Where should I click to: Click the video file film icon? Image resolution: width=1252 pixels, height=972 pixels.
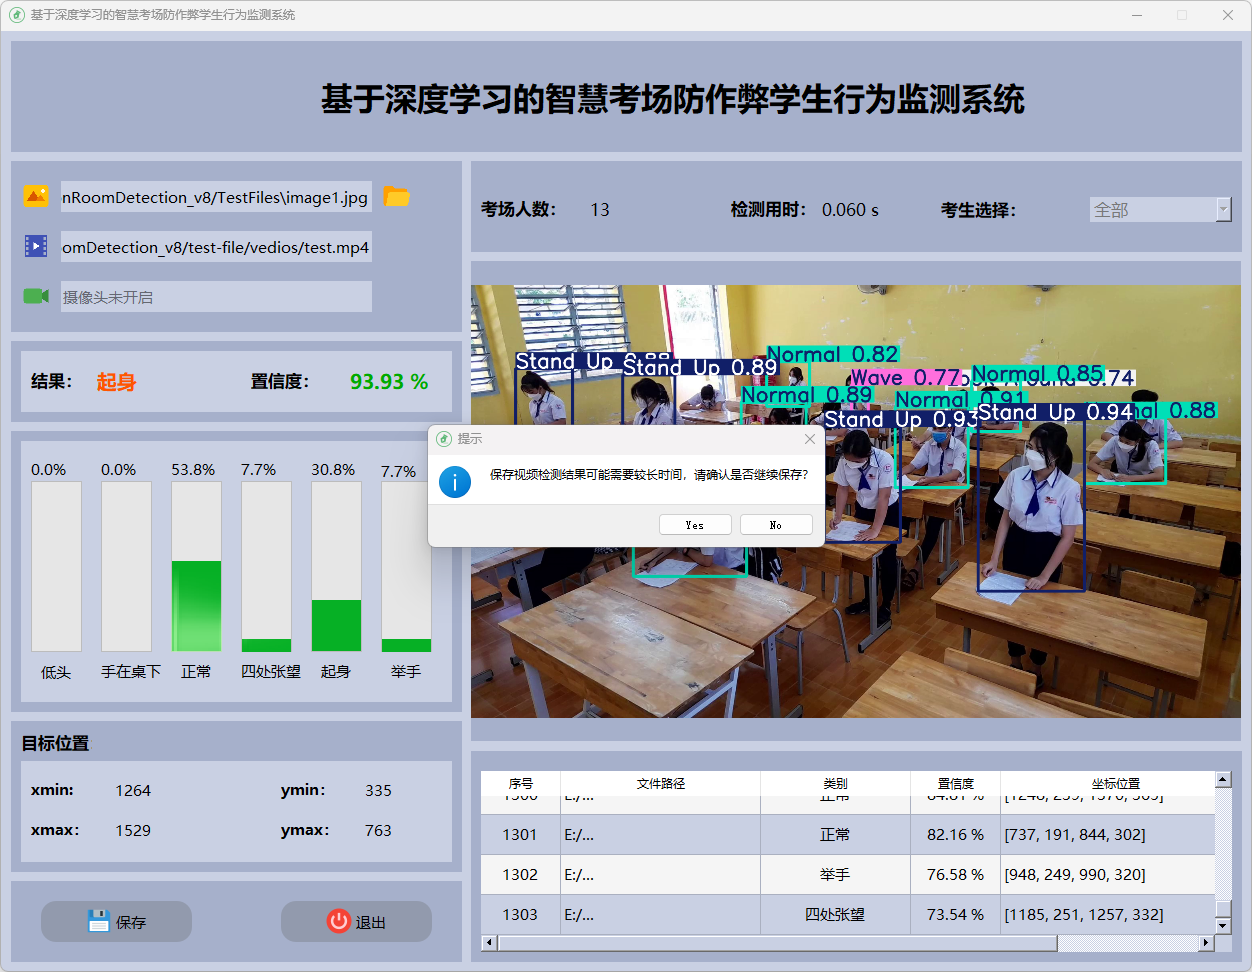pos(36,246)
